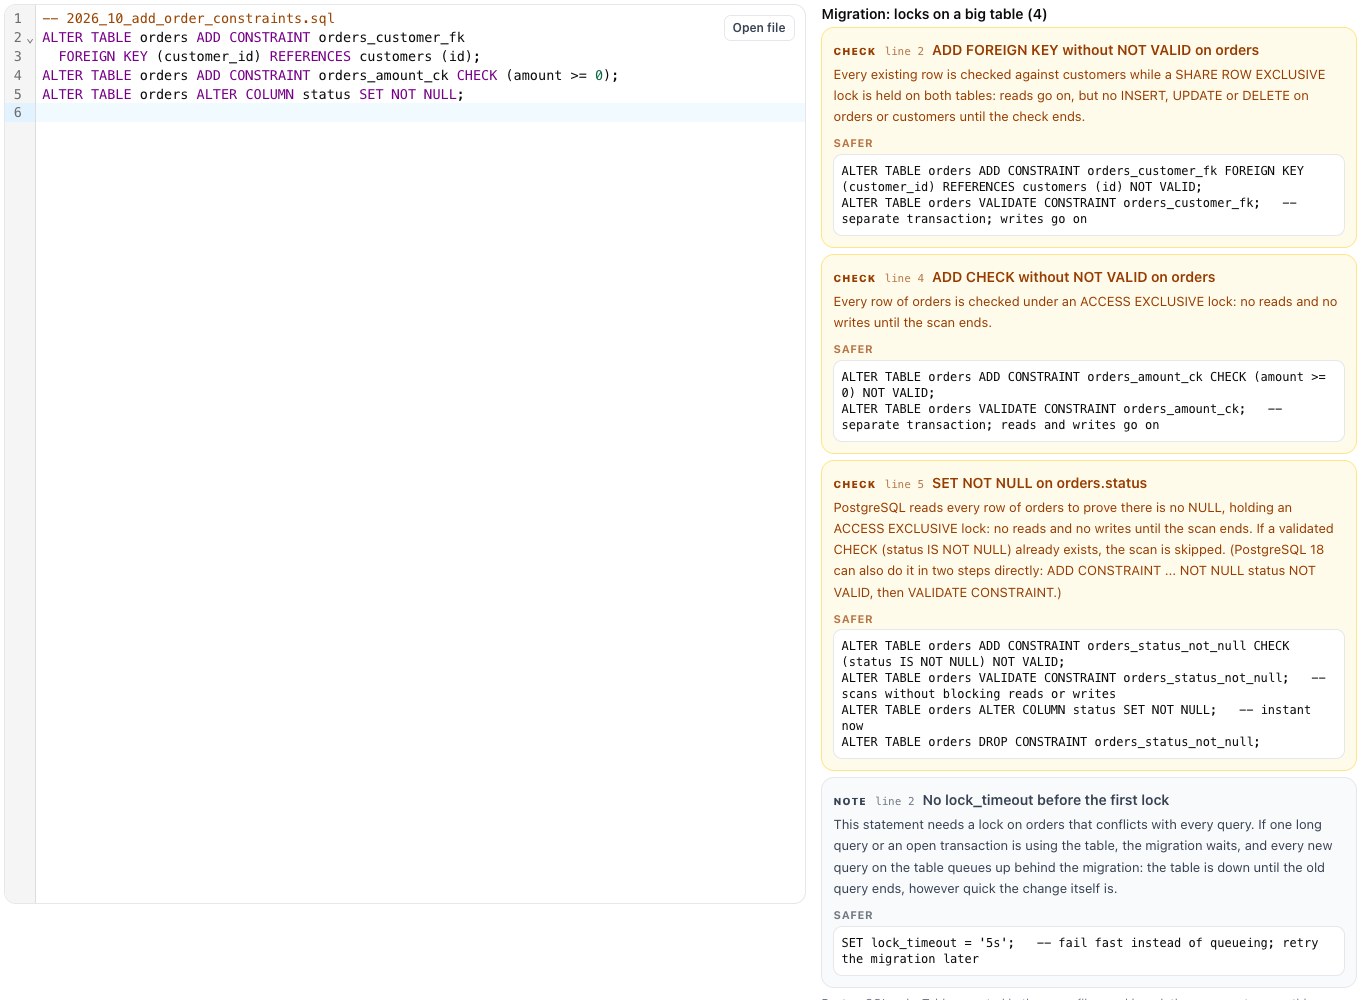The height and width of the screenshot is (1000, 1365).
Task: Click line number 4 in the gutter
Action: [17, 76]
